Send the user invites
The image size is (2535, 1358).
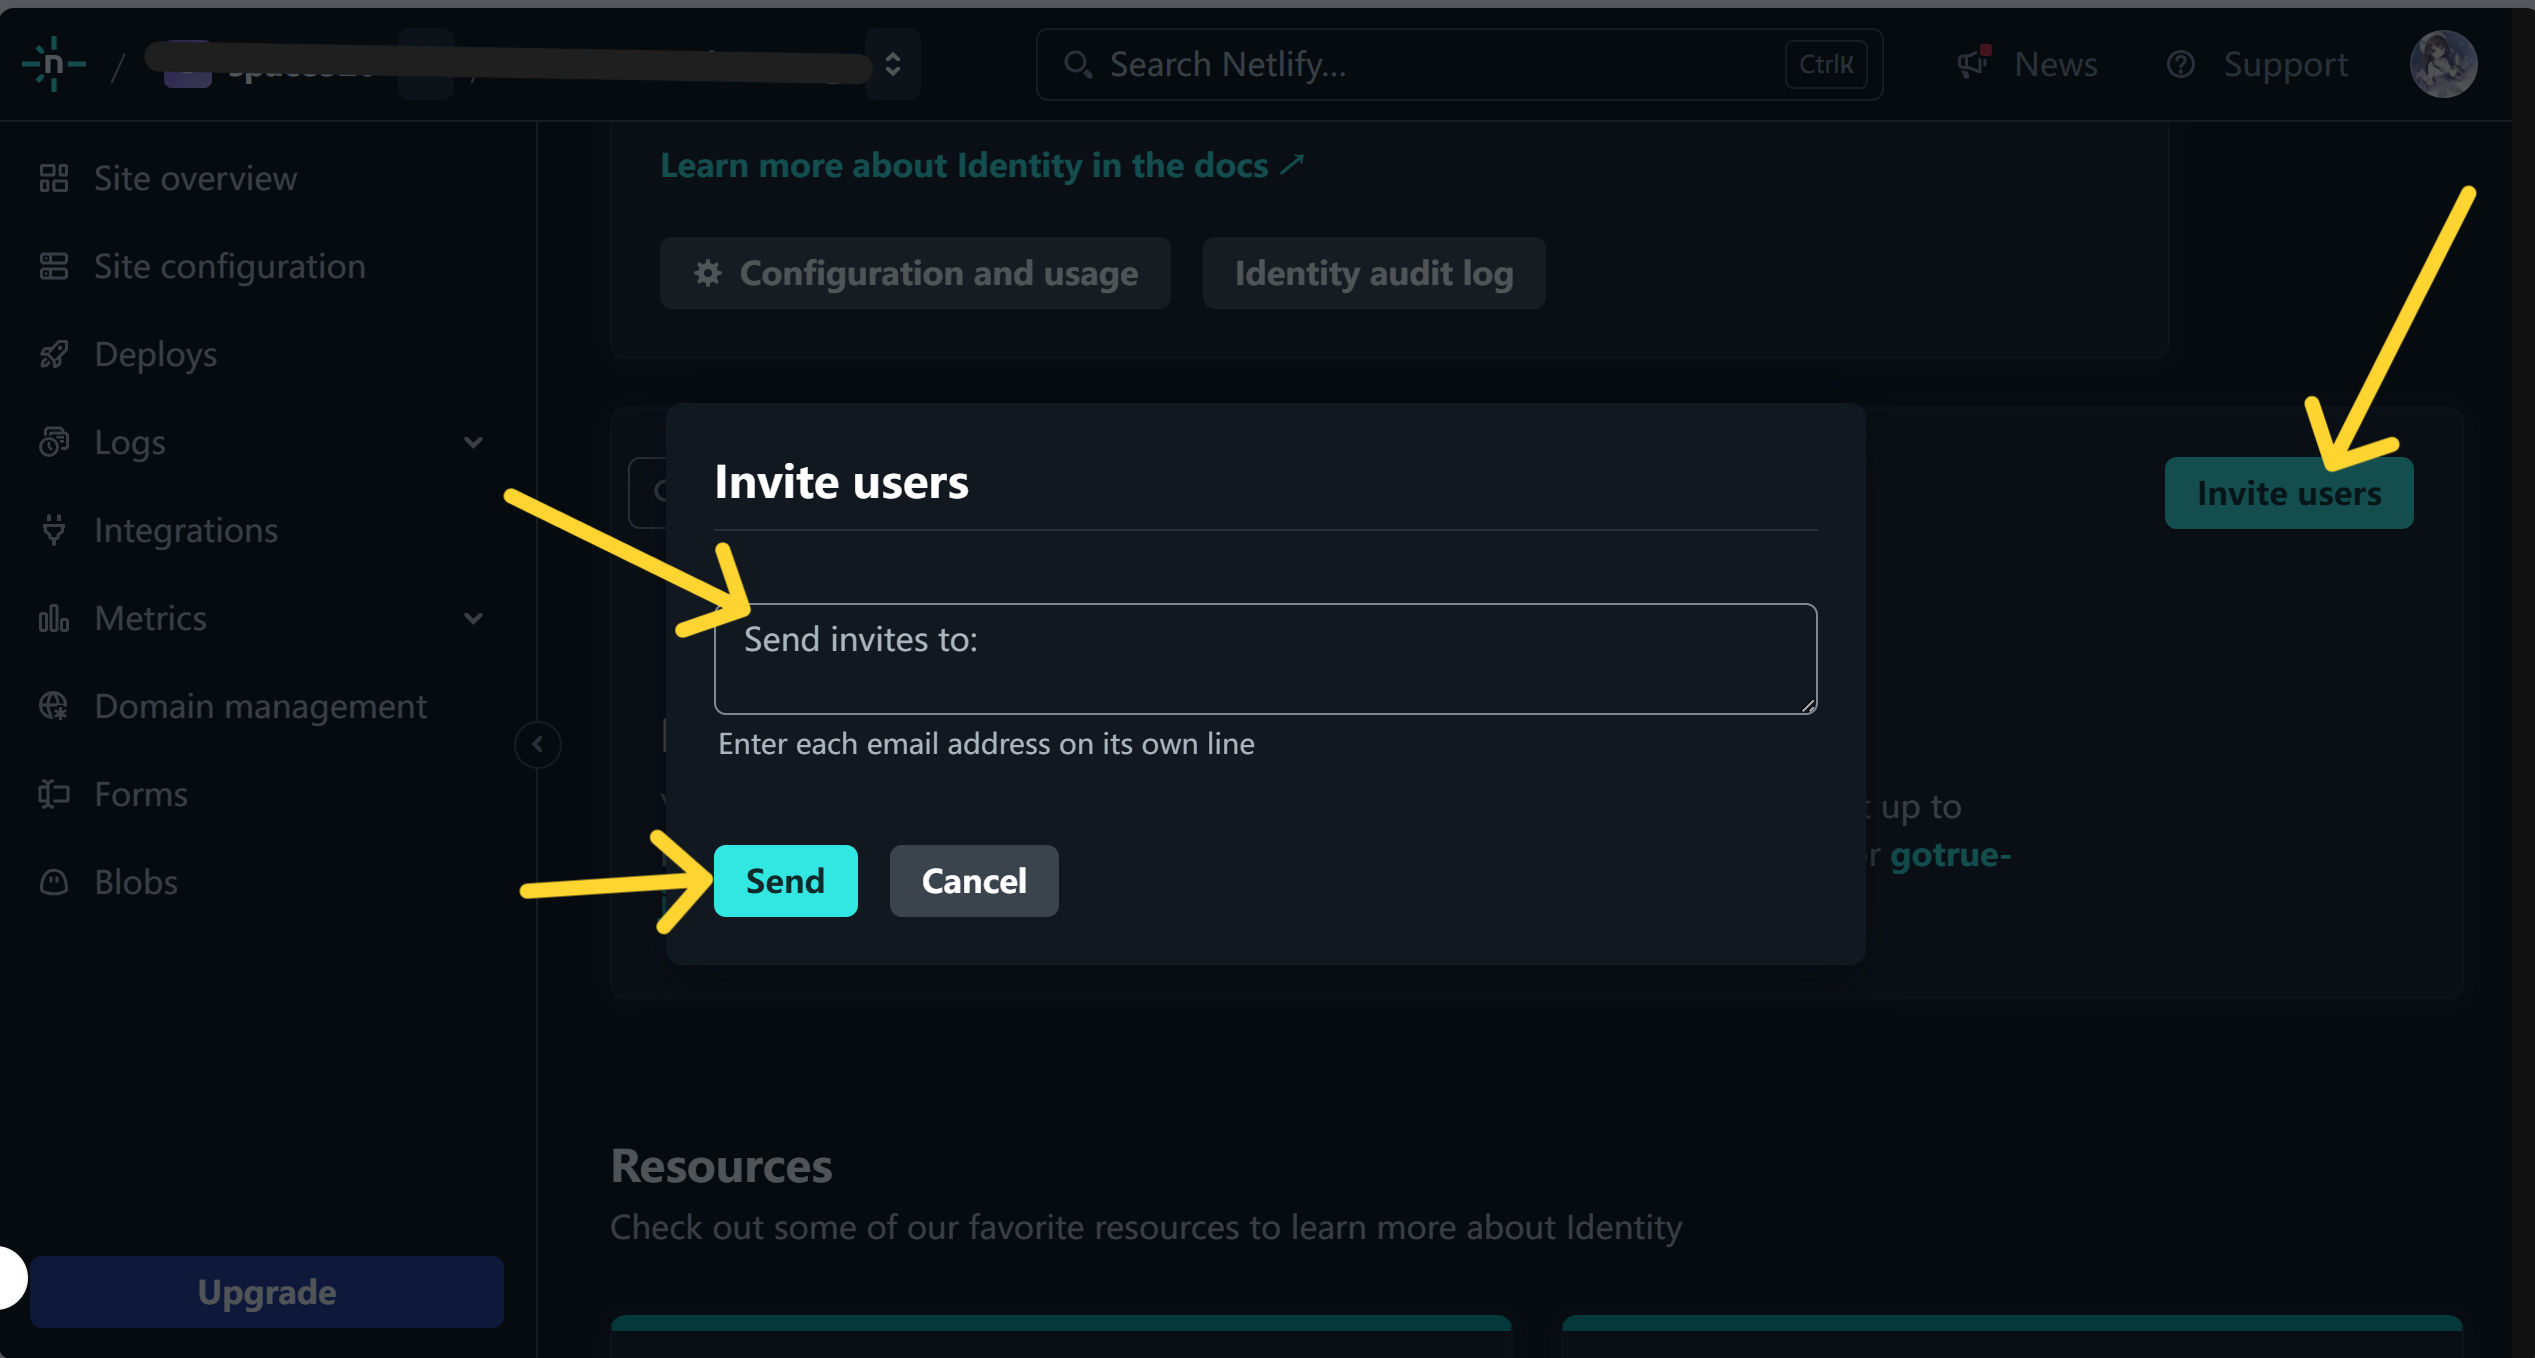[785, 881]
